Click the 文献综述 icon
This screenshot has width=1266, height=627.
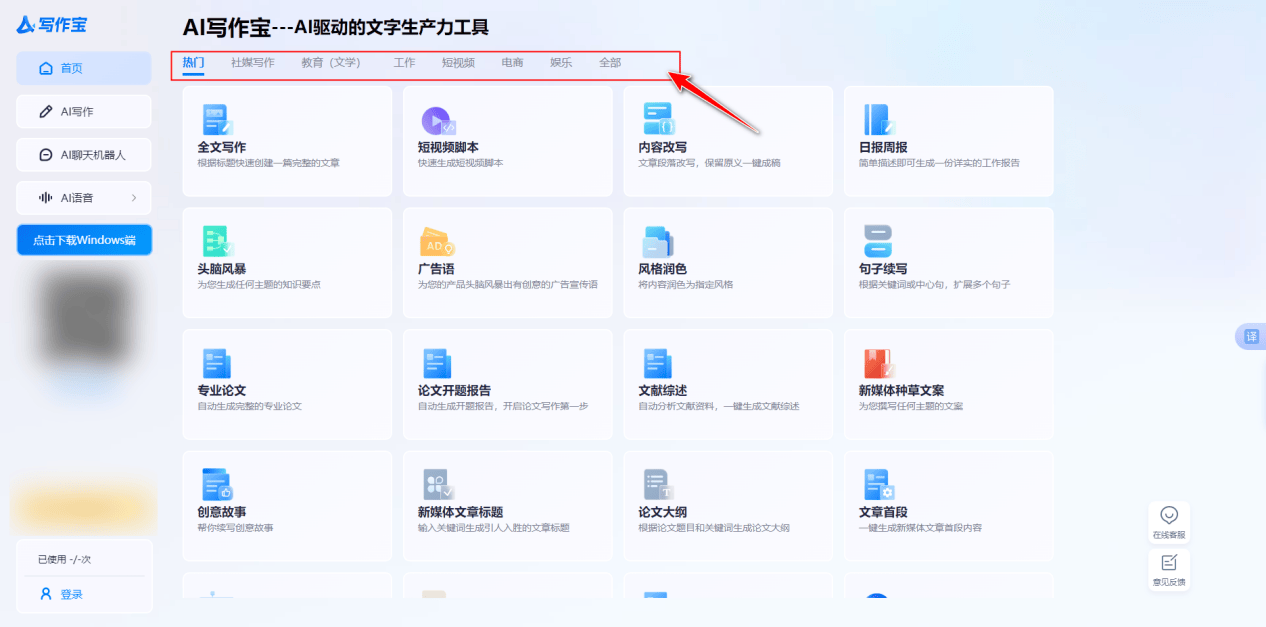click(x=657, y=364)
